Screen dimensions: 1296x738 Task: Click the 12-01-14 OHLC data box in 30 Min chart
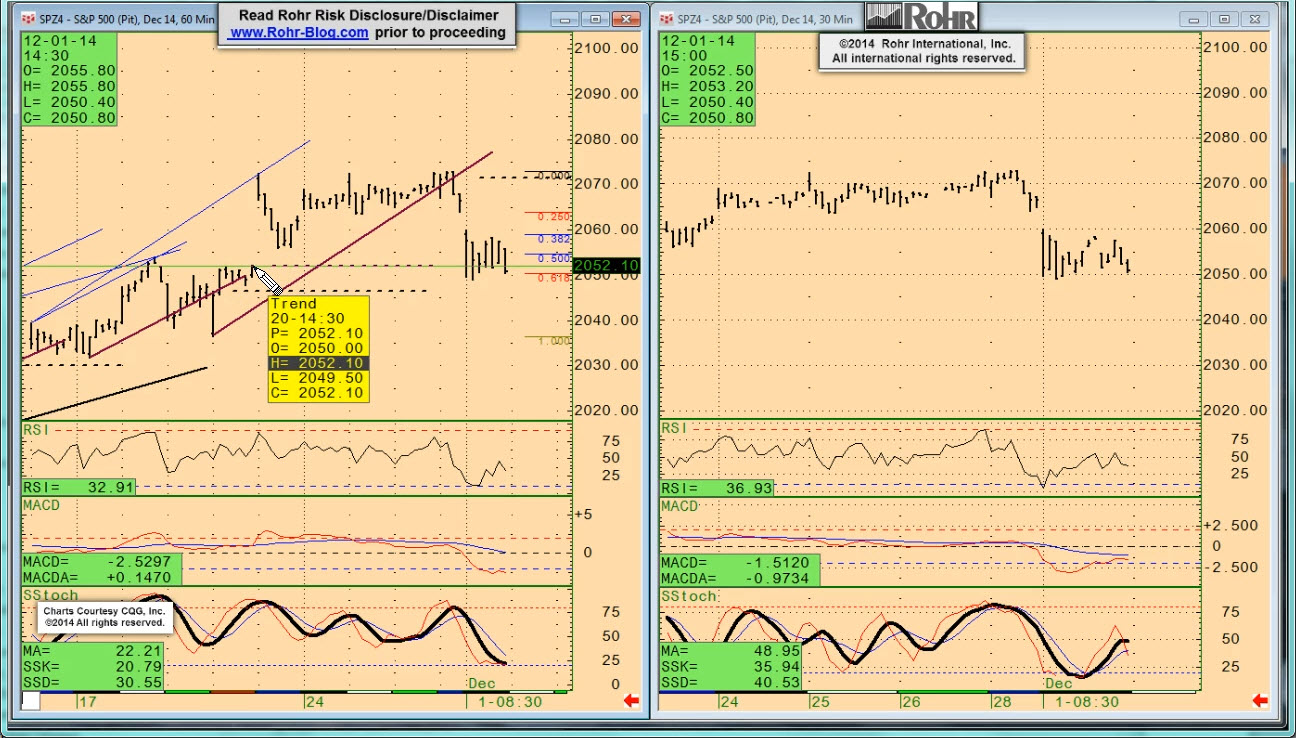pos(707,79)
